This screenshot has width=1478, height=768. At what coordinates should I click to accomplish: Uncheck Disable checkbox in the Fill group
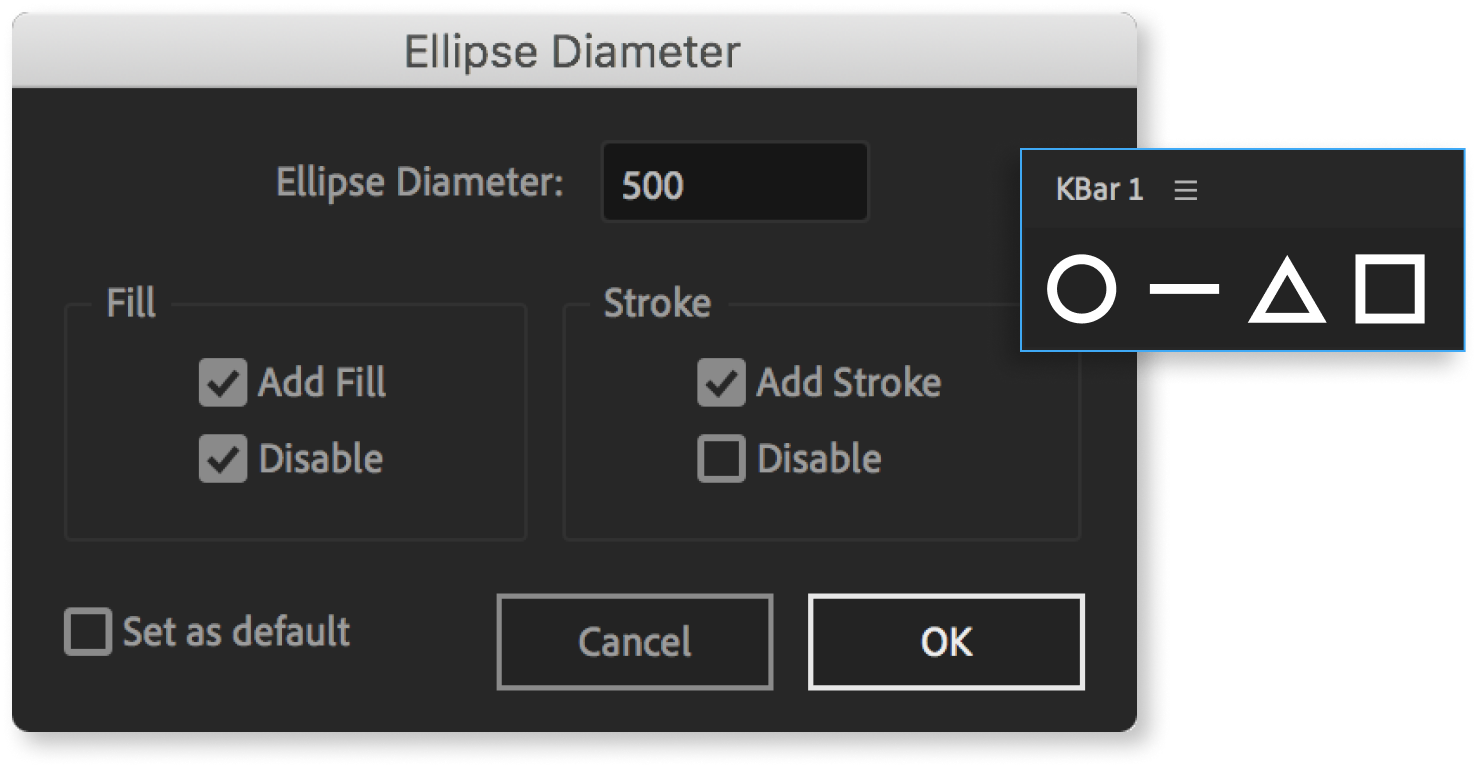(222, 459)
